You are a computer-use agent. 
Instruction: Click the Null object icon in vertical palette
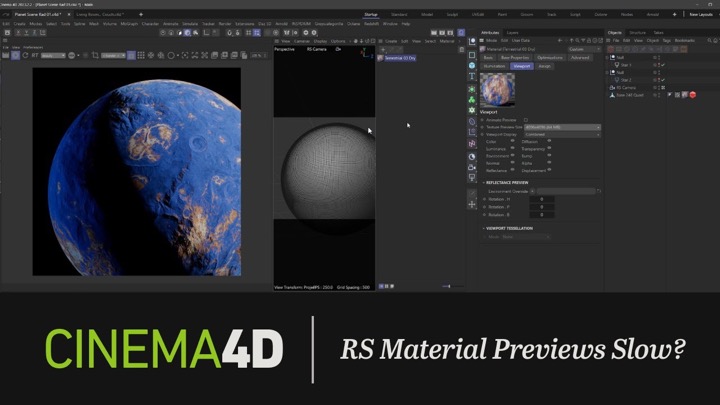tap(472, 42)
